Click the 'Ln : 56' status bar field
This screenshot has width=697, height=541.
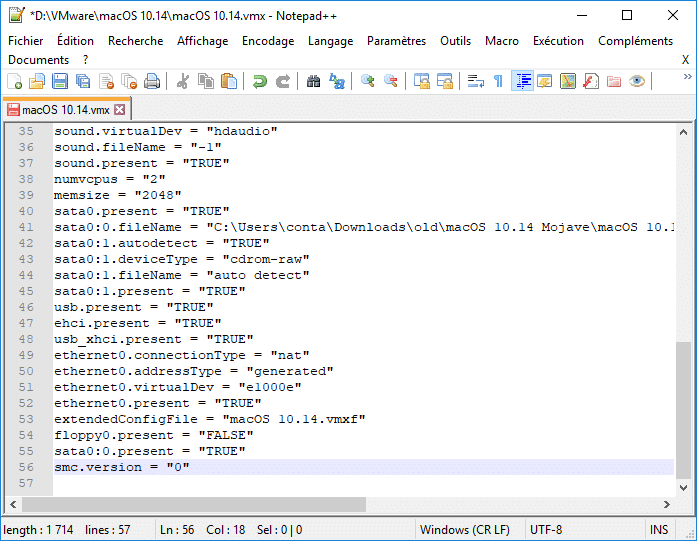[177, 529]
